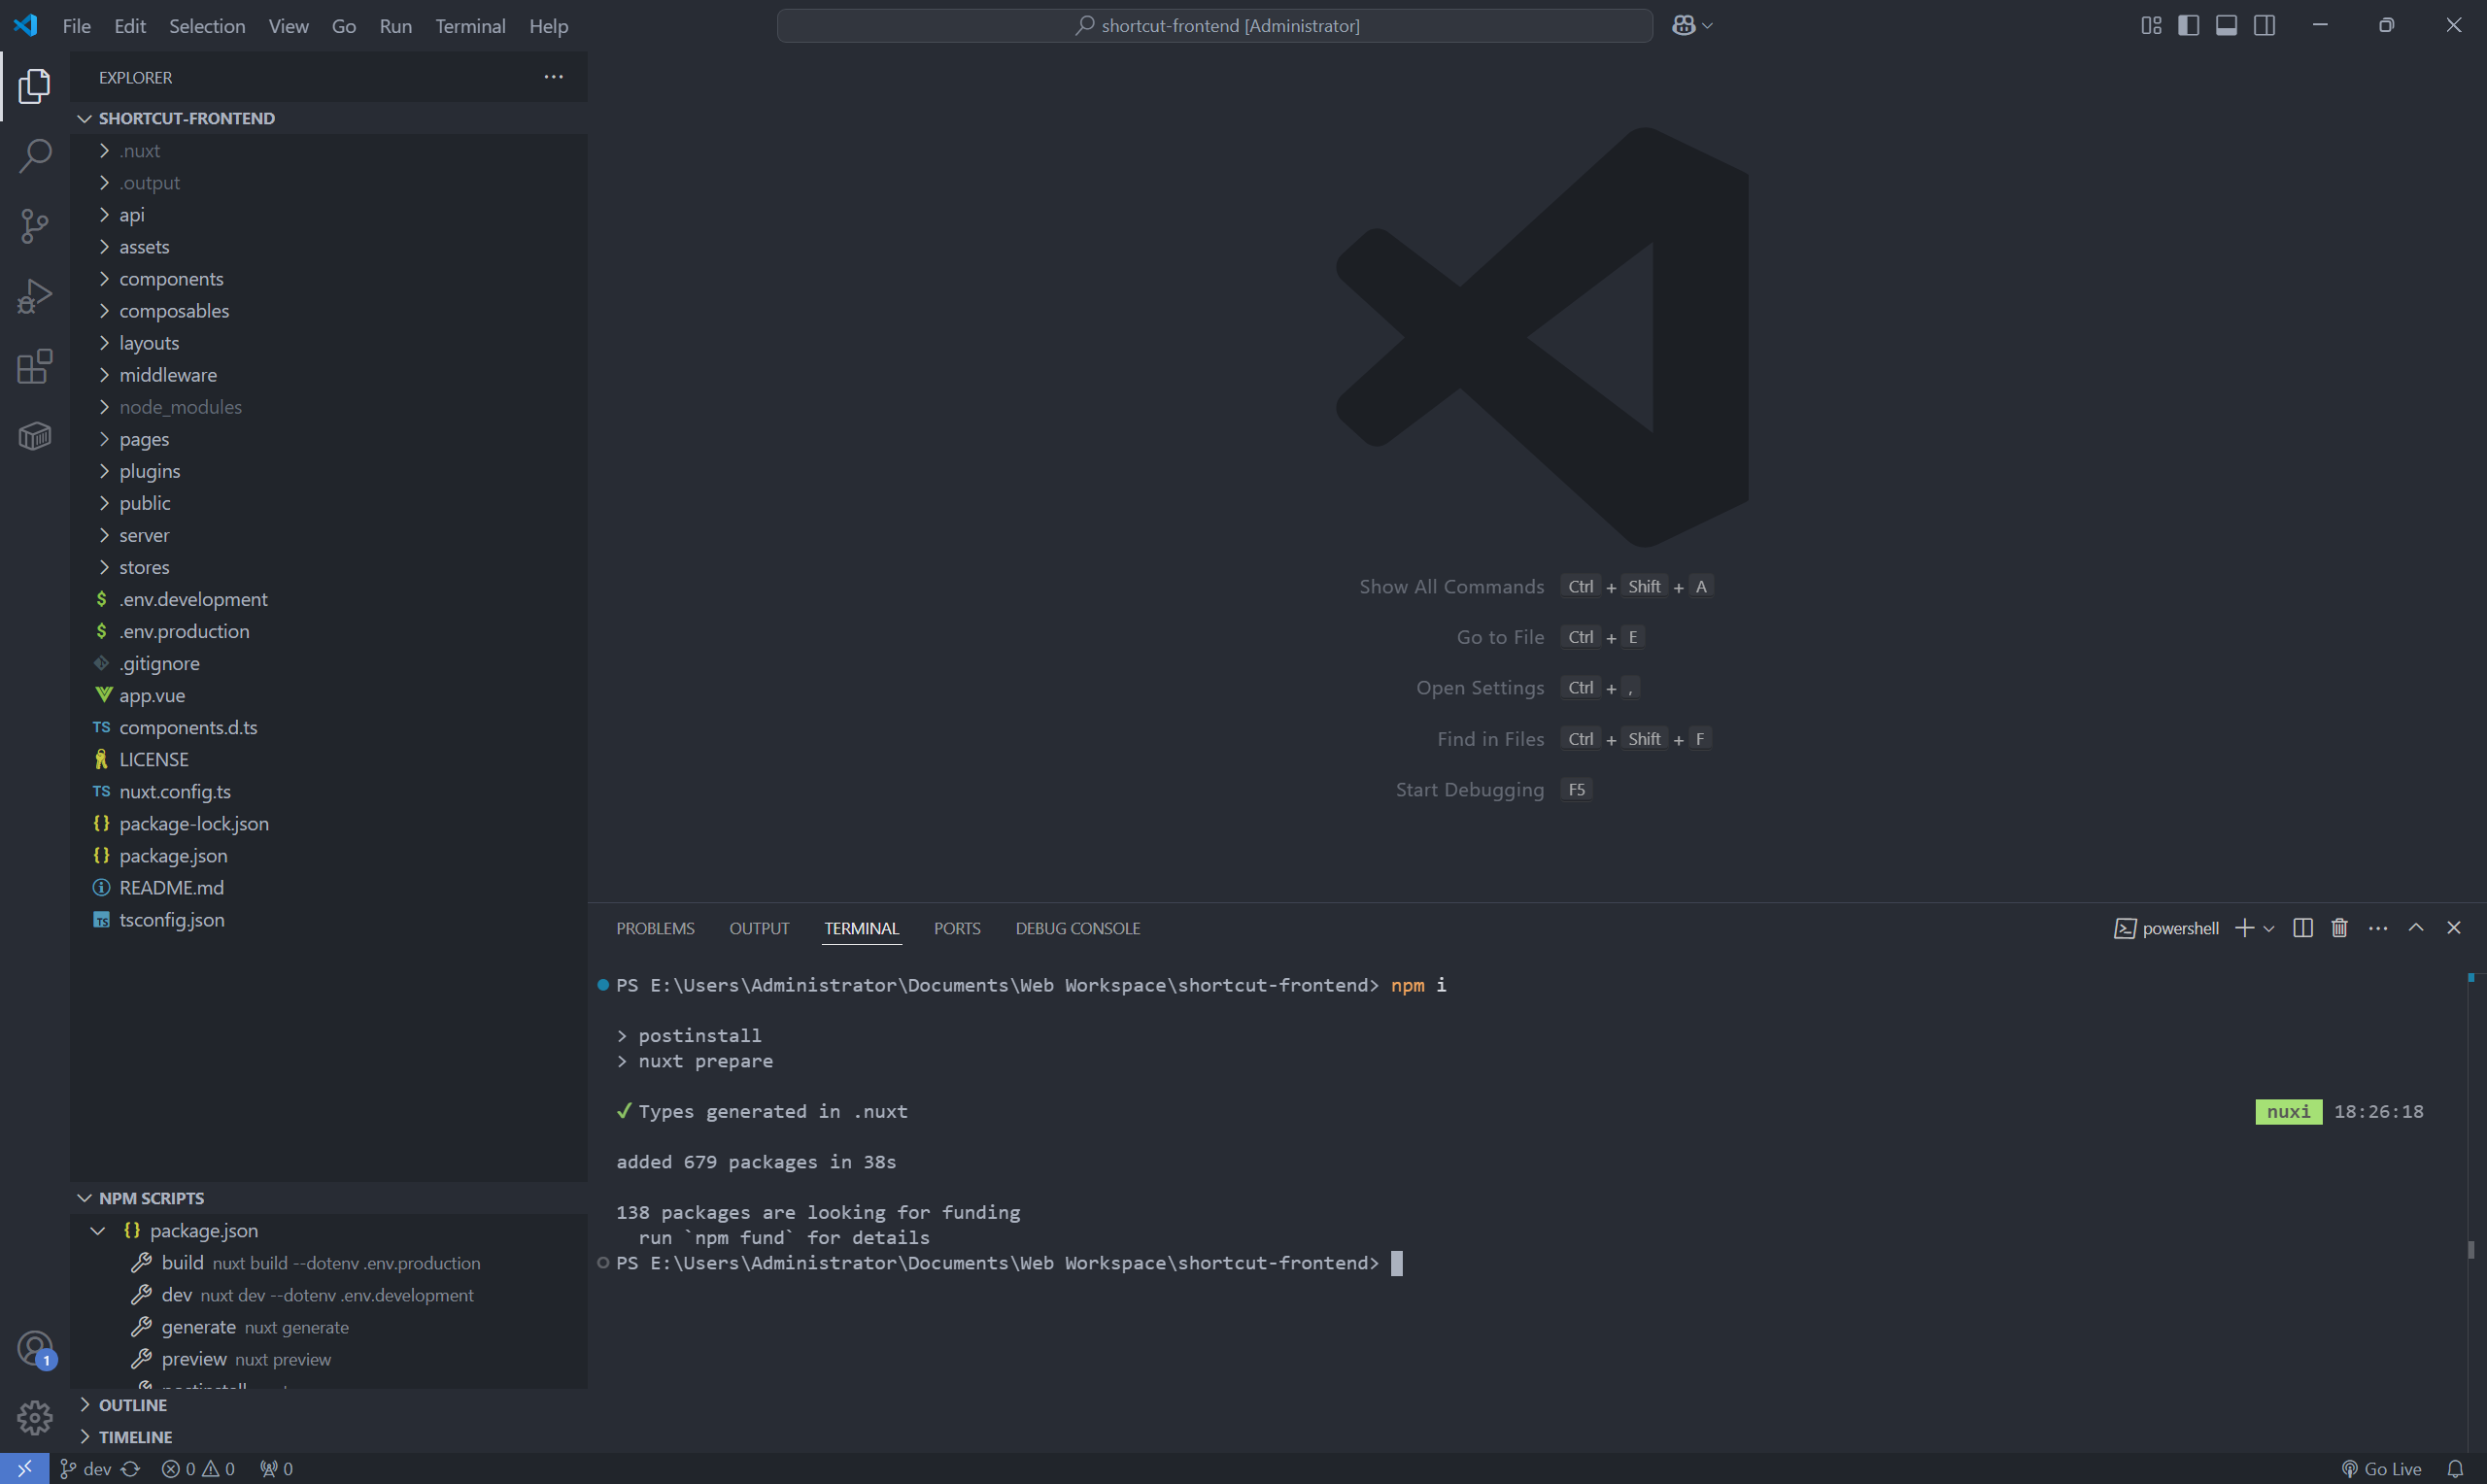Screen dimensions: 2487x1484
Task: Click new terminal plus icon
Action: (x=2244, y=928)
